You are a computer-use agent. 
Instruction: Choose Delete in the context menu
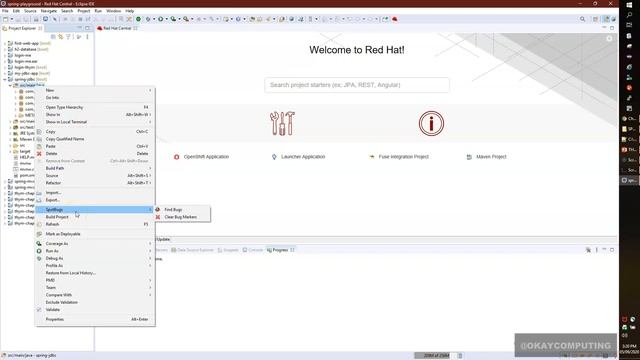(x=95, y=153)
